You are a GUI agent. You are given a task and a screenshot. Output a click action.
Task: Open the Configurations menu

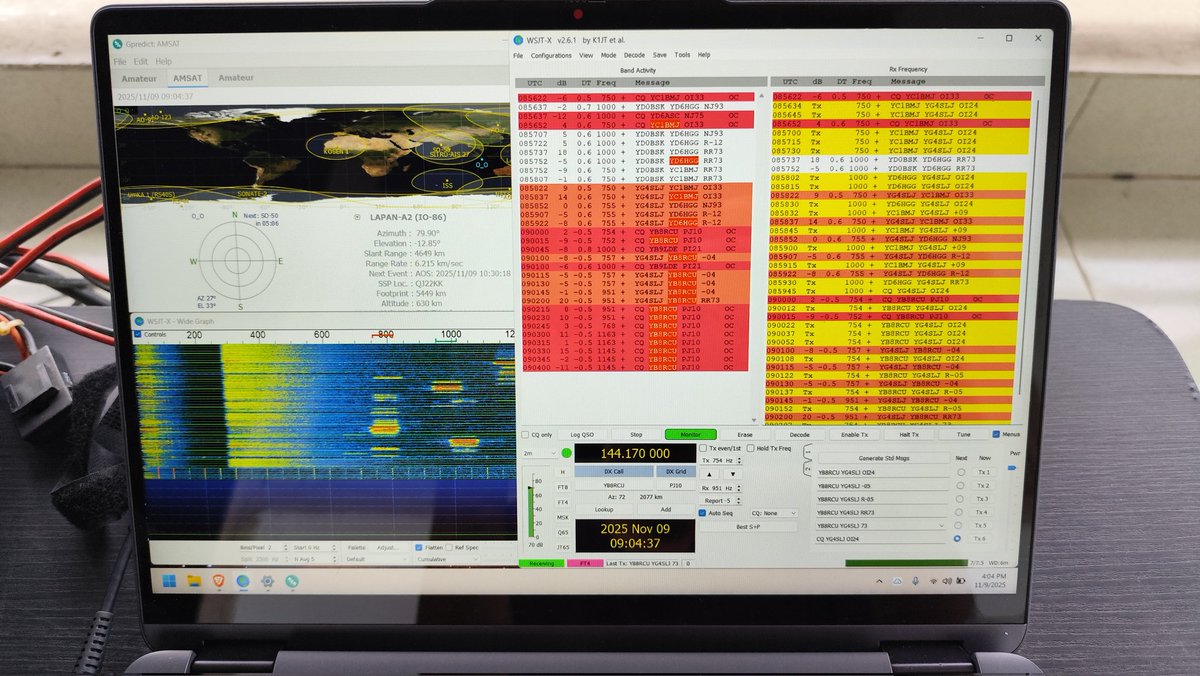[x=551, y=55]
